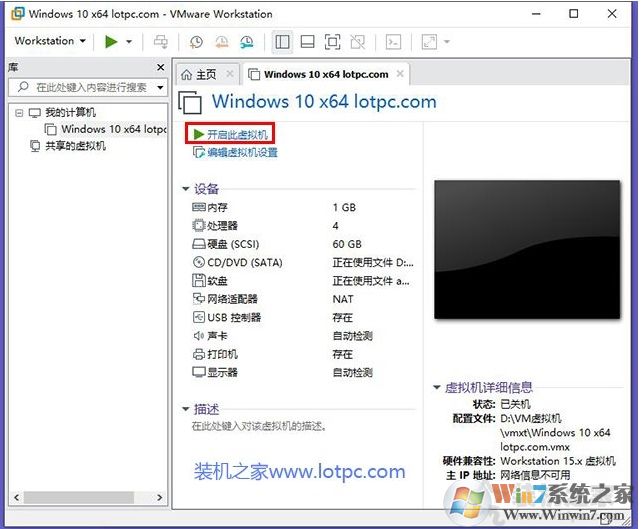Open the console view icon

click(393, 41)
